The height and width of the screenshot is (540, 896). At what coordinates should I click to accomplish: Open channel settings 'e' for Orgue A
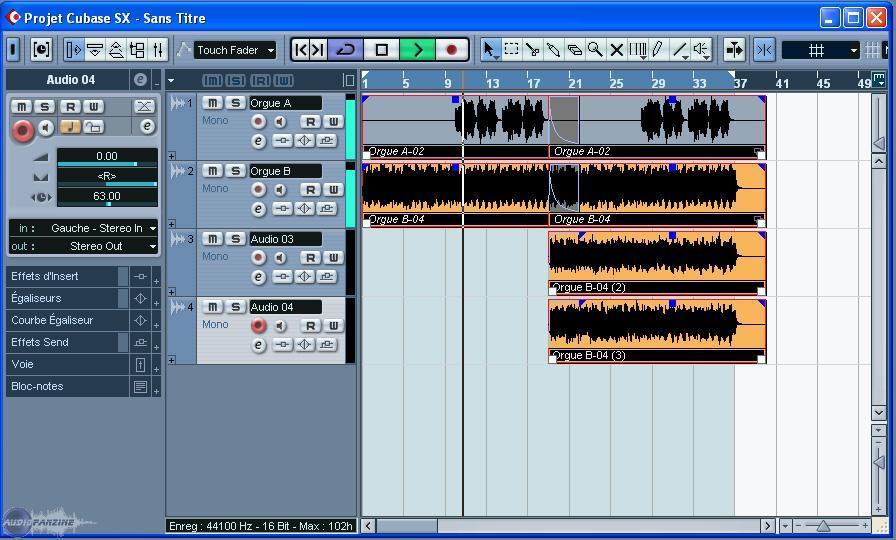pos(258,141)
